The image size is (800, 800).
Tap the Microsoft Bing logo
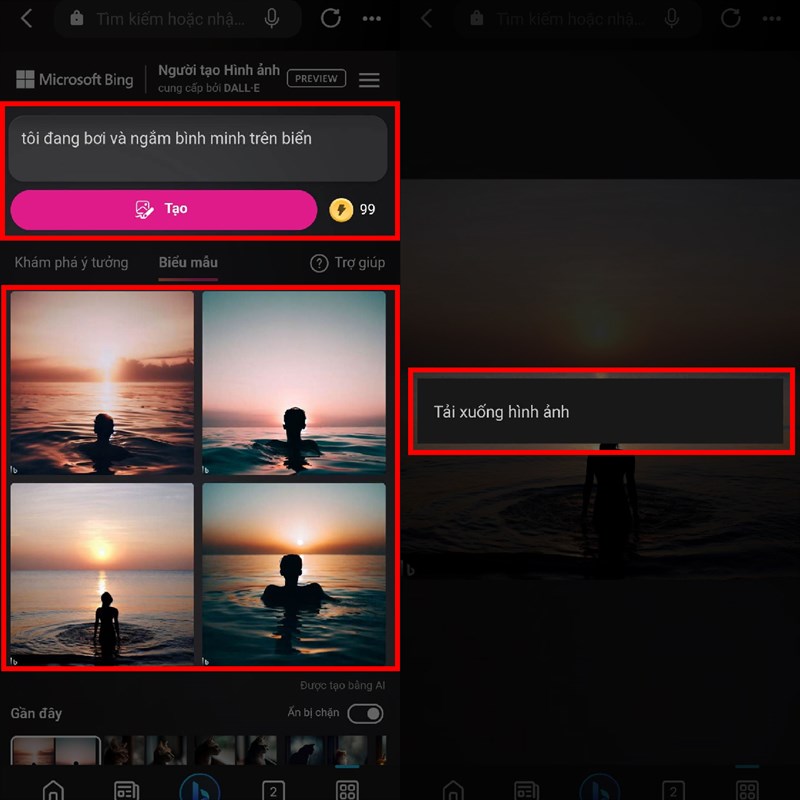(x=75, y=80)
